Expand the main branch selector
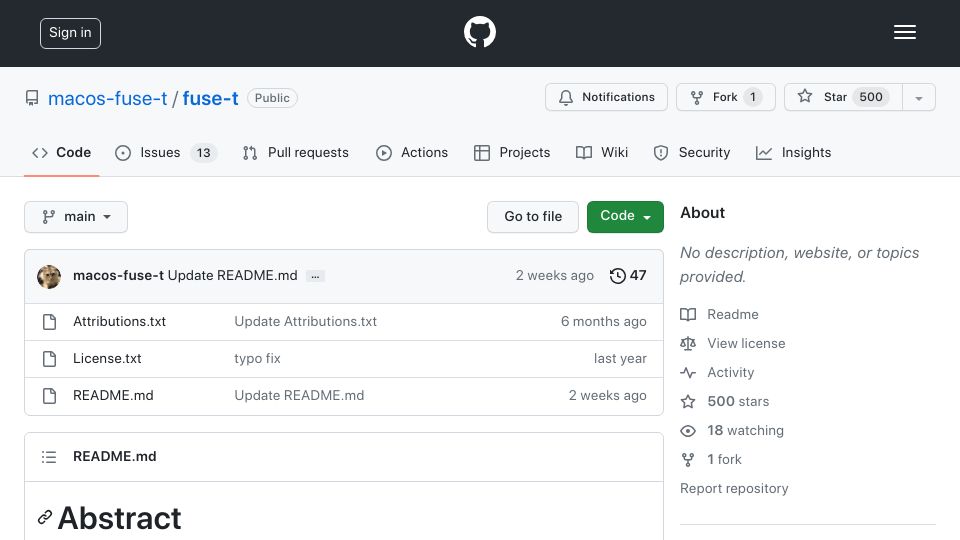The height and width of the screenshot is (540, 960). [x=76, y=217]
